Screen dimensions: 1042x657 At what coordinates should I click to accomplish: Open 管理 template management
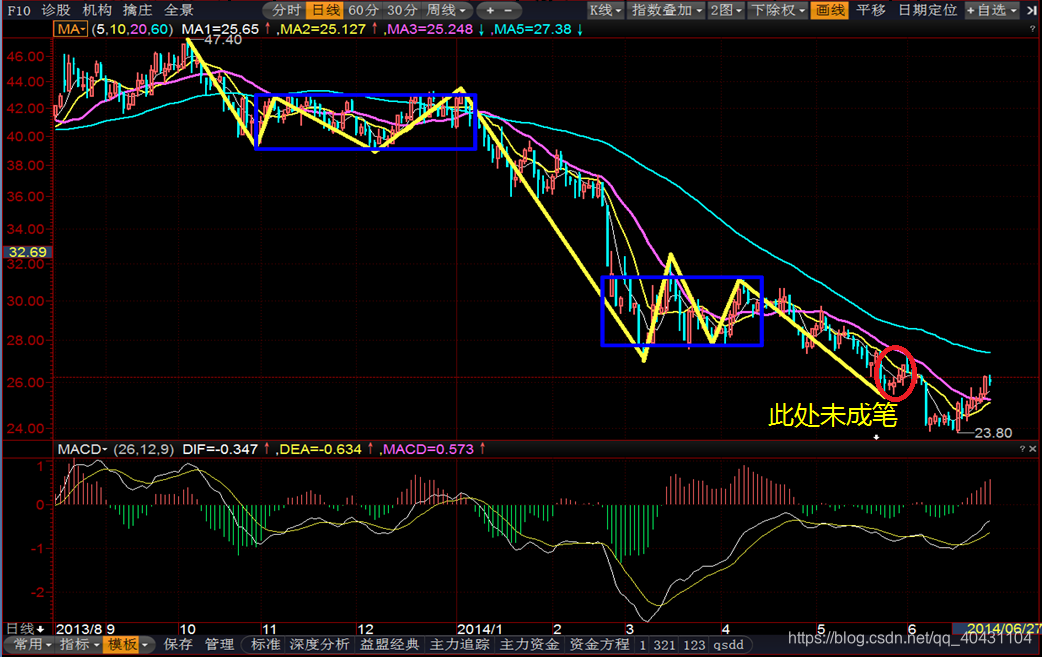click(x=219, y=644)
